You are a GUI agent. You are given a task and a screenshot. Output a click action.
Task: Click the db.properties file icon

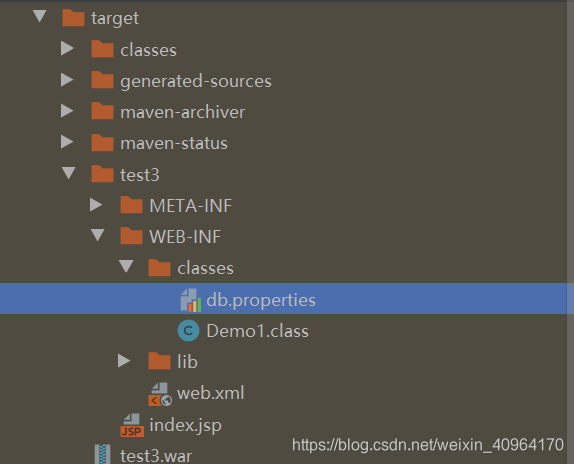click(x=191, y=300)
